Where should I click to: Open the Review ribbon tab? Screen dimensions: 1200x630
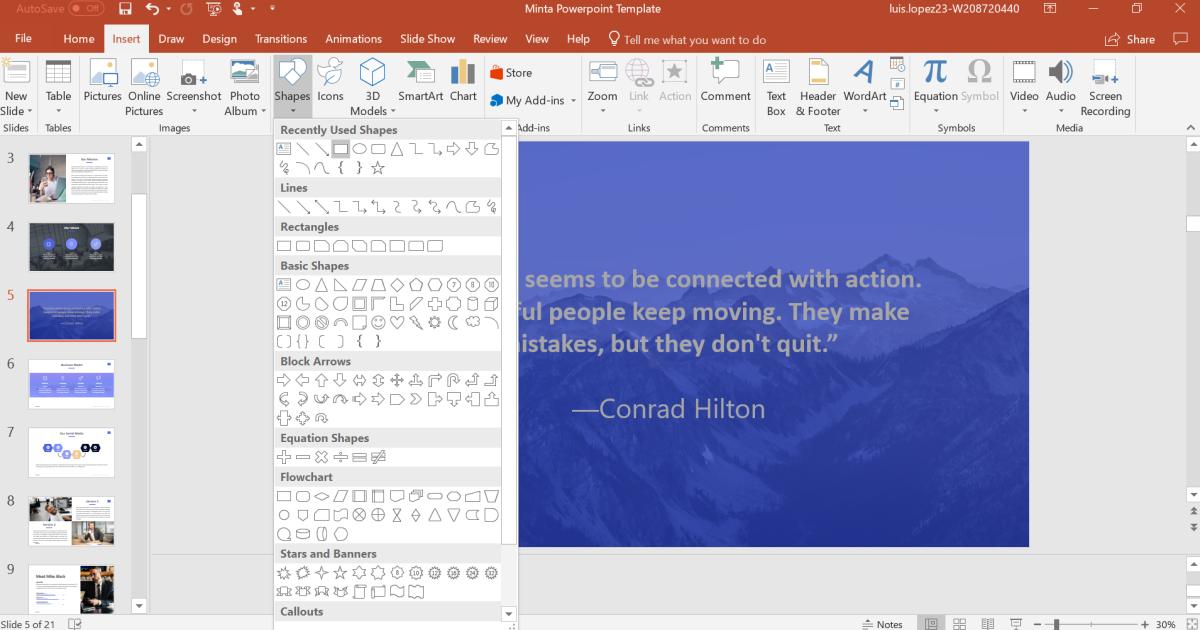490,39
